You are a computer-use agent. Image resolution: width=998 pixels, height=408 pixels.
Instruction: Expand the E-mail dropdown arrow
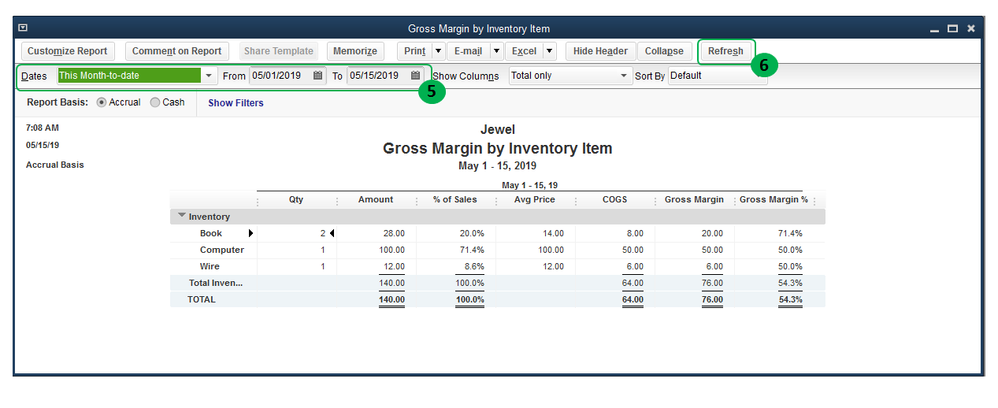[495, 51]
